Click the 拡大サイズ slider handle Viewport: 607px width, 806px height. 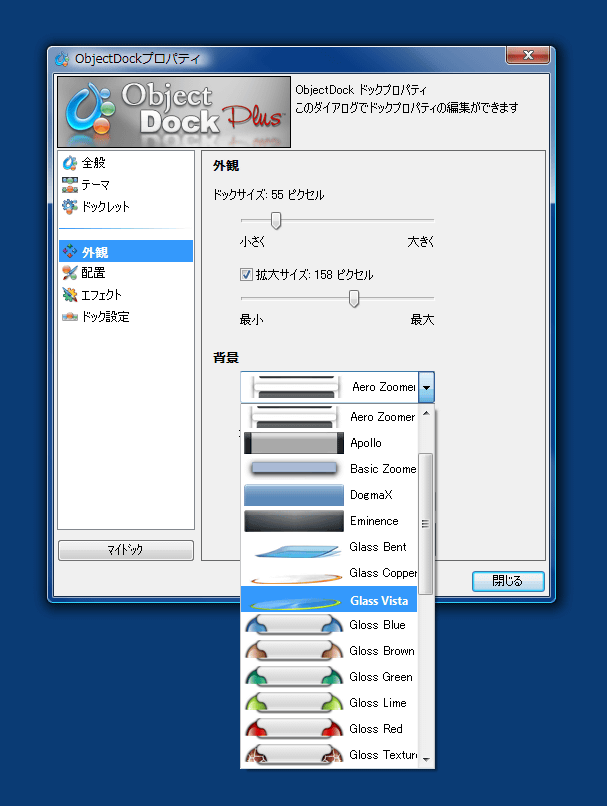(x=354, y=298)
